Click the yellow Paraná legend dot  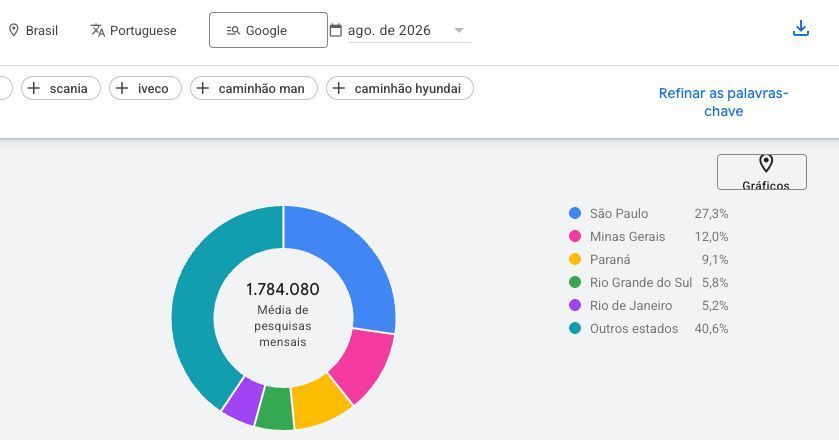575,259
